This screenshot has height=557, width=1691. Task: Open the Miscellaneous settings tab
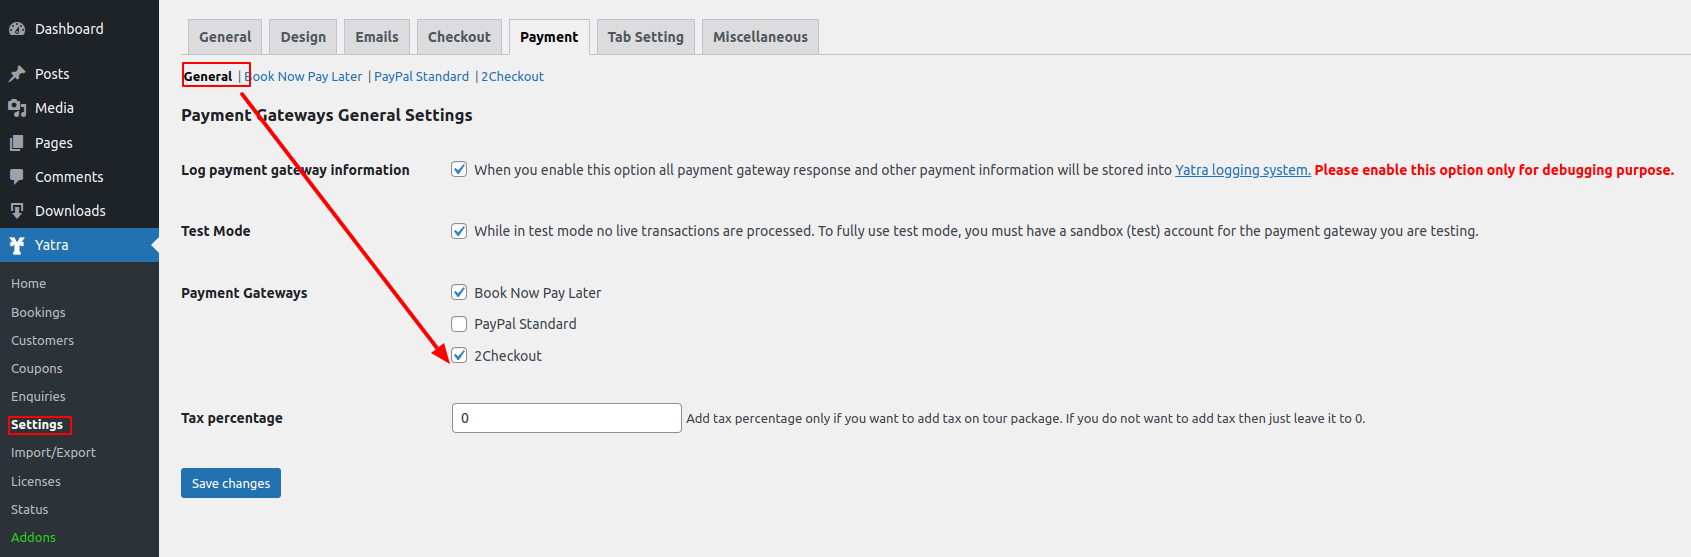pos(760,37)
